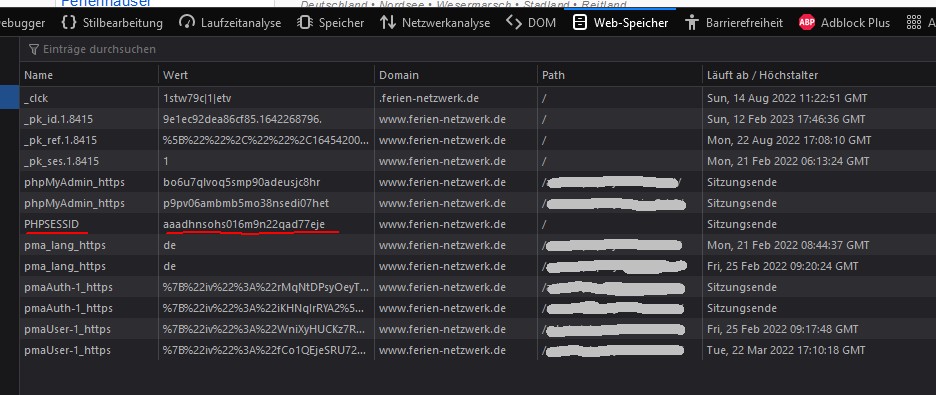Click the Barrierefreiheit person icon
The image size is (936, 395).
coord(692,23)
